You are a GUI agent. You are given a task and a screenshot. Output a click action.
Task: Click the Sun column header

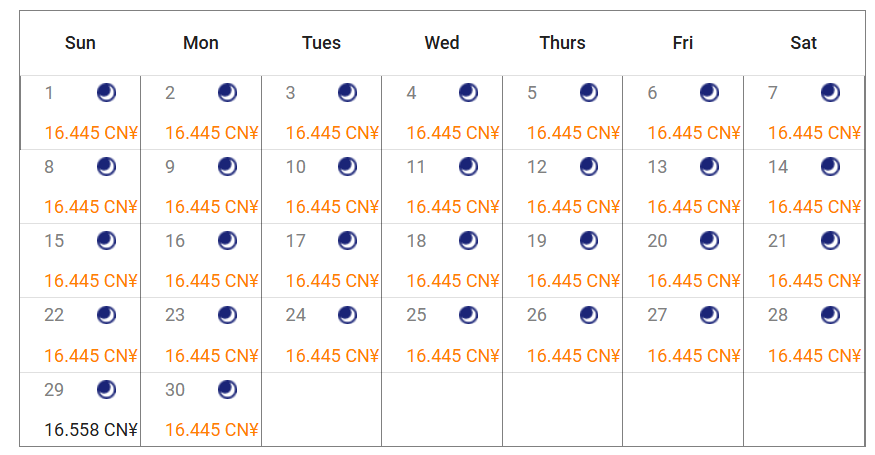click(x=80, y=43)
